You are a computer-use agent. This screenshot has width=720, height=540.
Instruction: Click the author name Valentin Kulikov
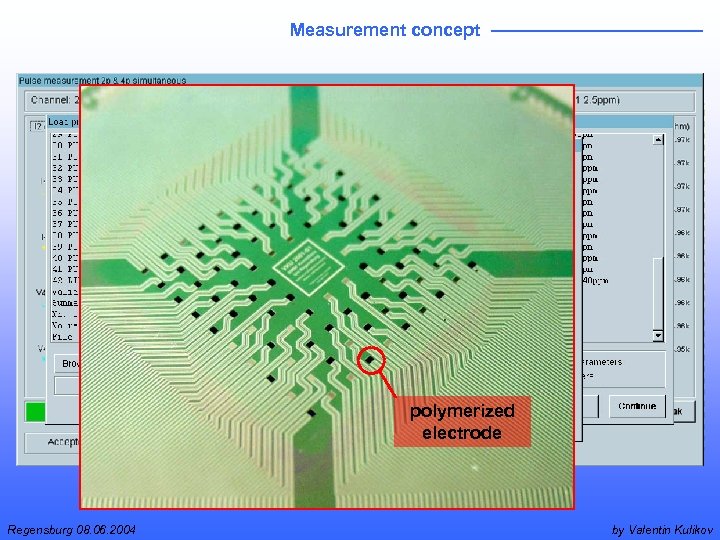670,529
